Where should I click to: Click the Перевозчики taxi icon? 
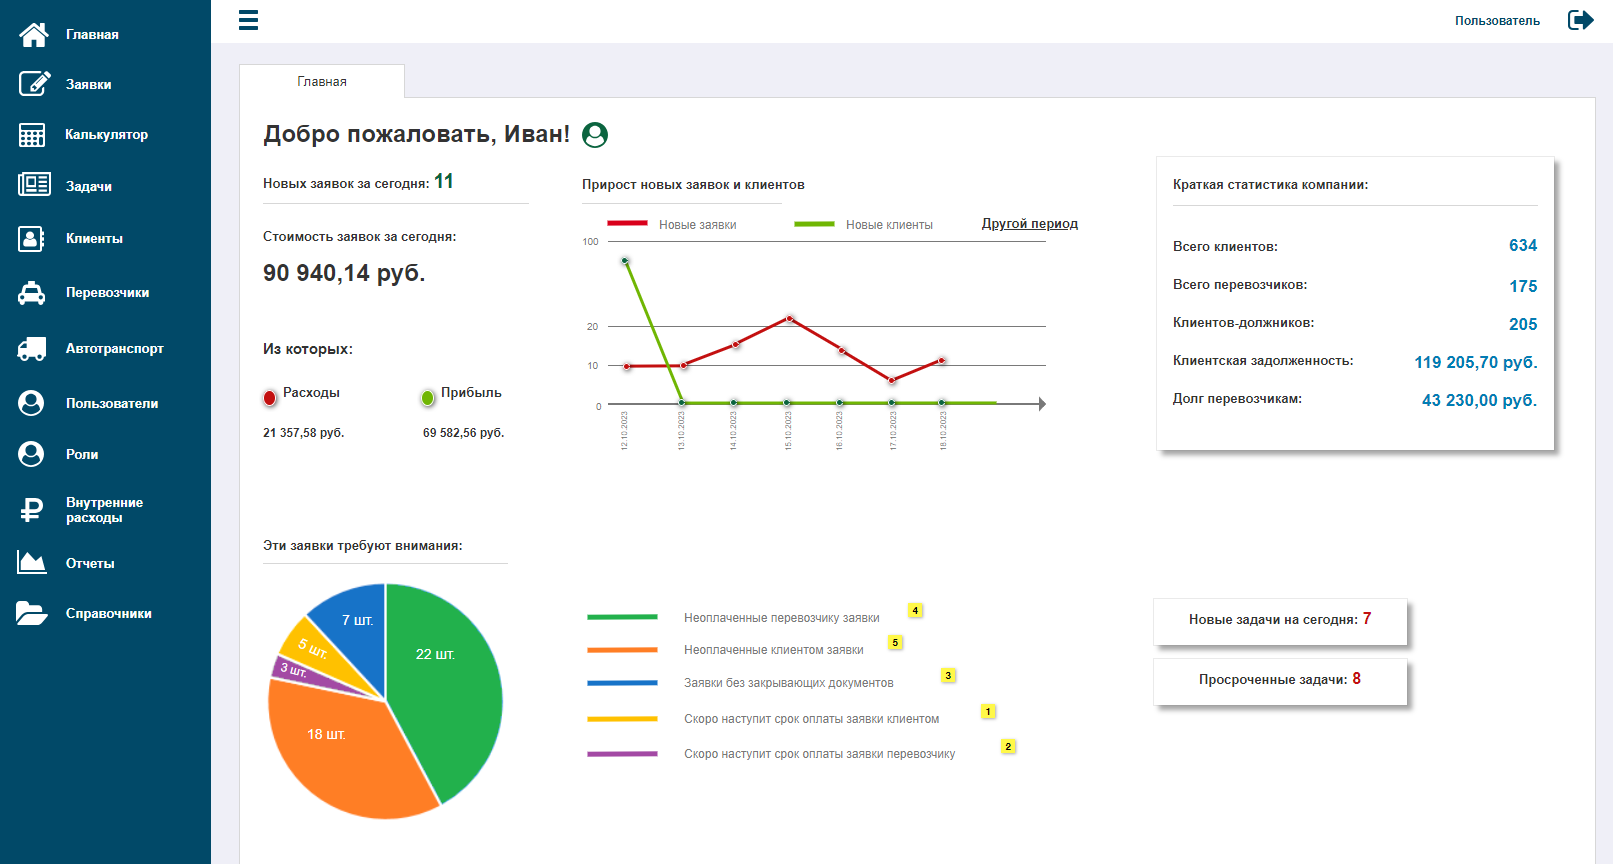32,292
